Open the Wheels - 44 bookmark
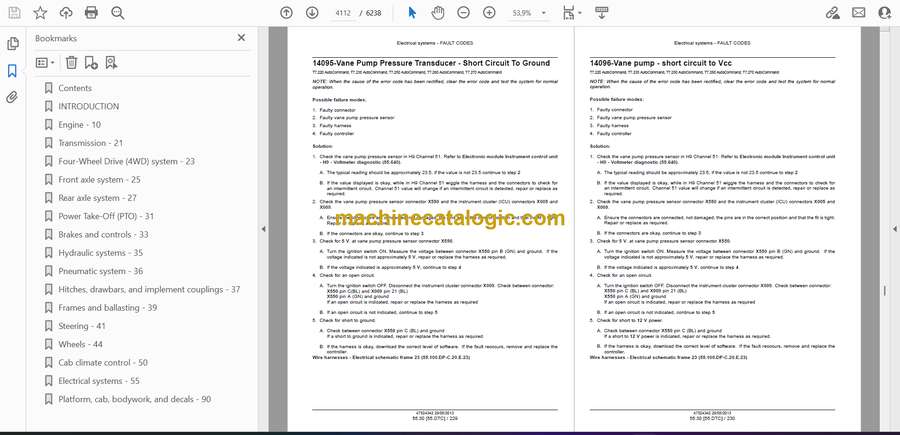Image resolution: width=900 pixels, height=435 pixels. pos(80,344)
